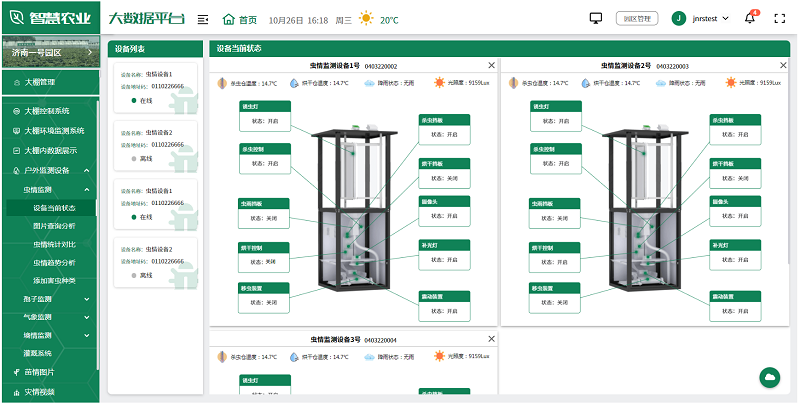Click the sun weather icon in the header
The width and height of the screenshot is (800, 404).
click(x=366, y=19)
